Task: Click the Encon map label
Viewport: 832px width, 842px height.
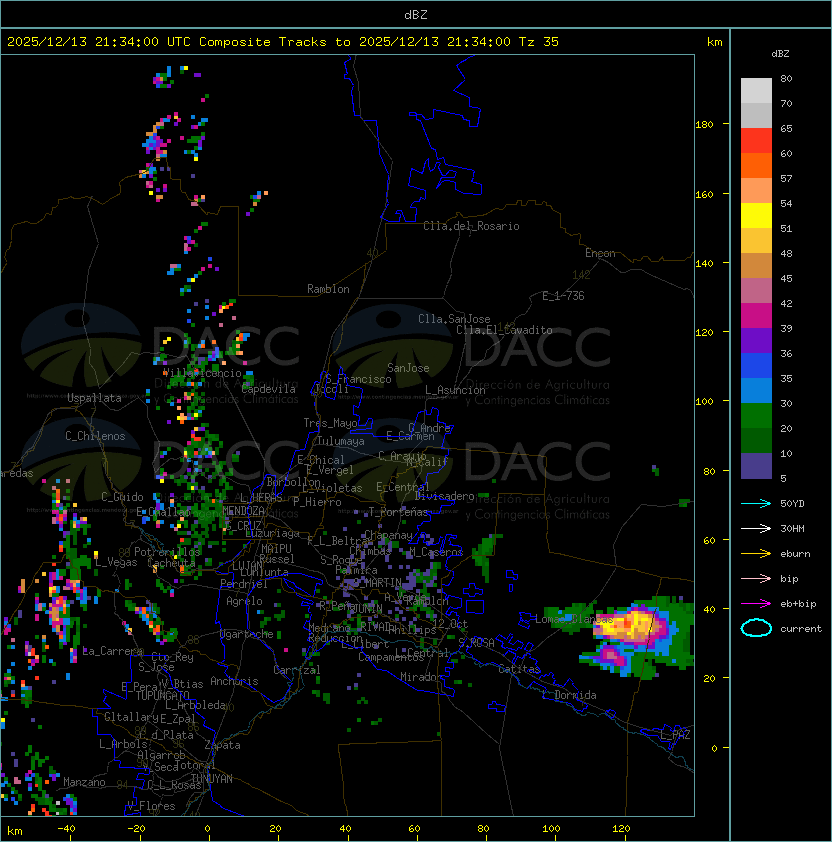Action: click(600, 253)
